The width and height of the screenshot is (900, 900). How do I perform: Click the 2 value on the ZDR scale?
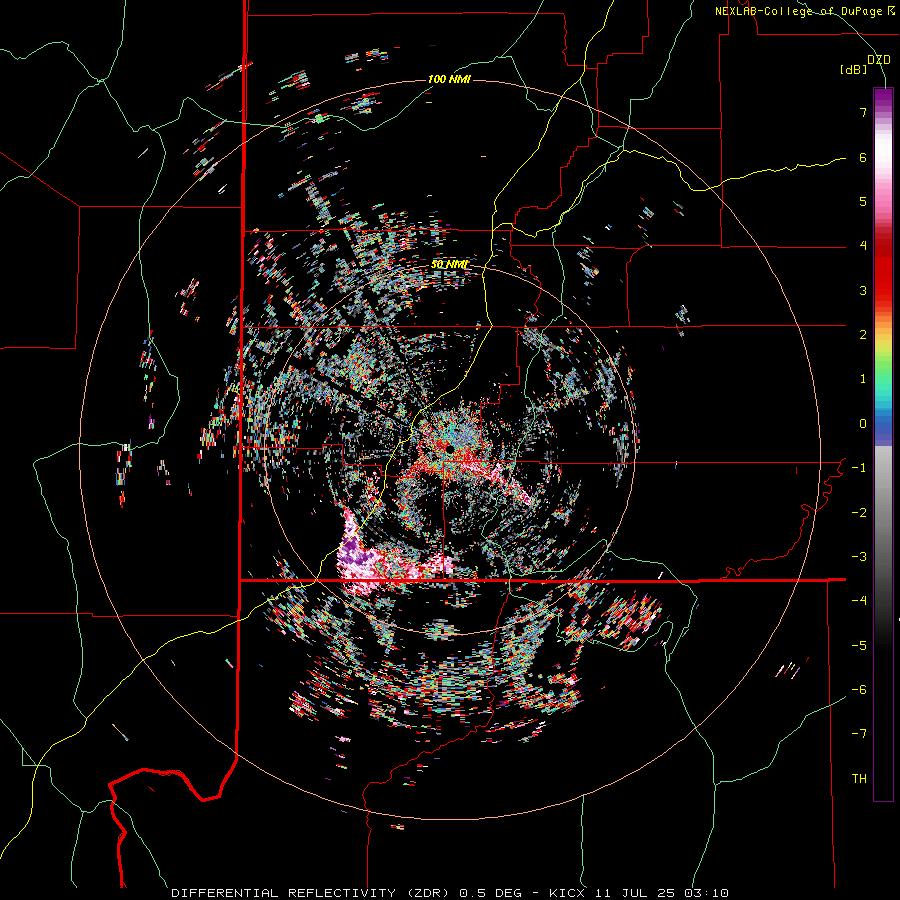coord(863,335)
